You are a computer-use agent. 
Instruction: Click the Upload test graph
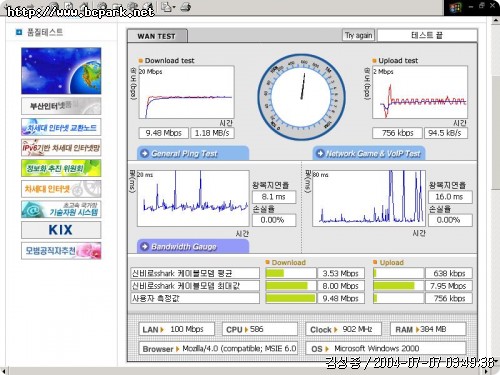420,92
